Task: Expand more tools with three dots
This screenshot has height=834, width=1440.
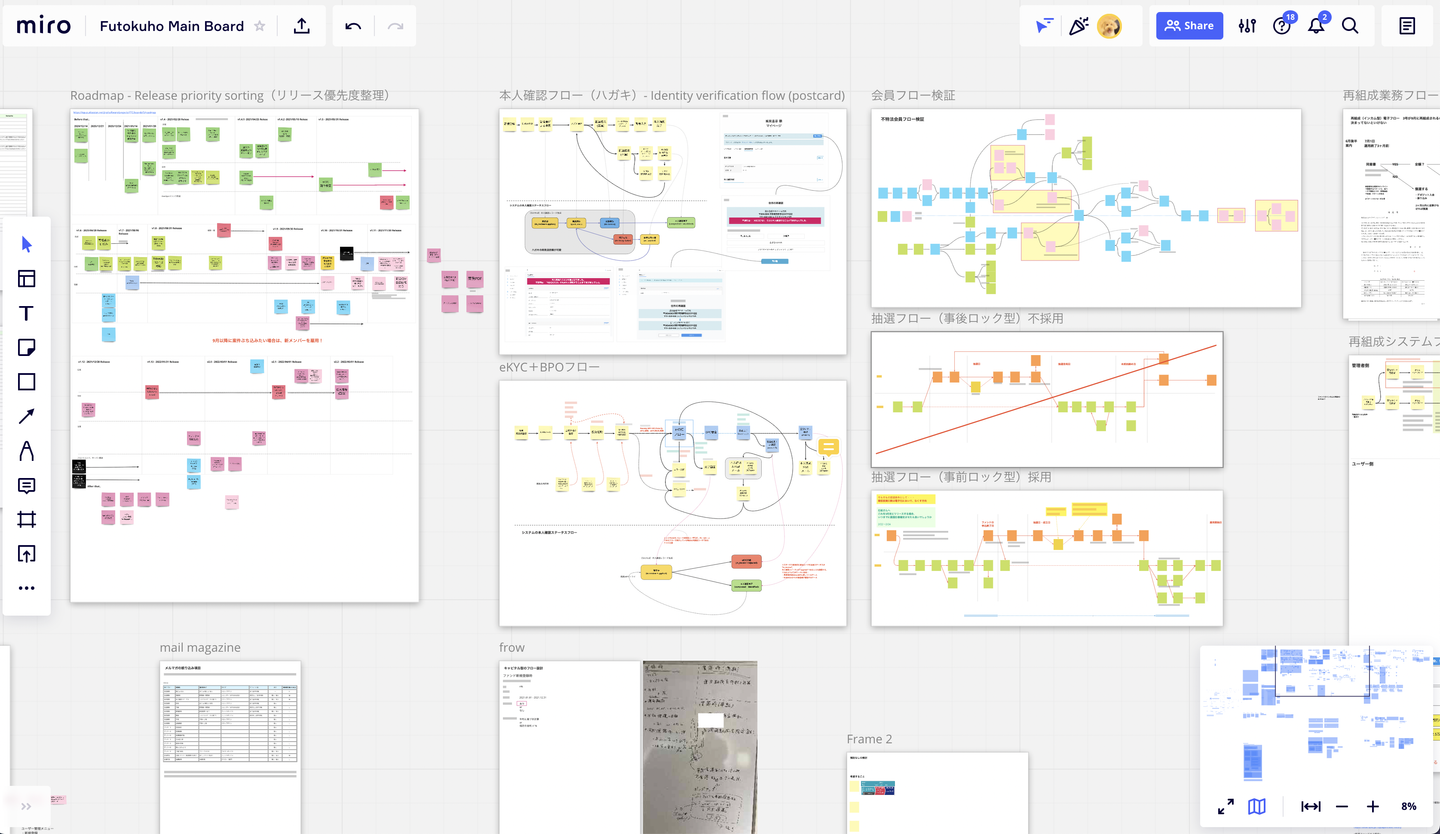Action: click(x=27, y=588)
